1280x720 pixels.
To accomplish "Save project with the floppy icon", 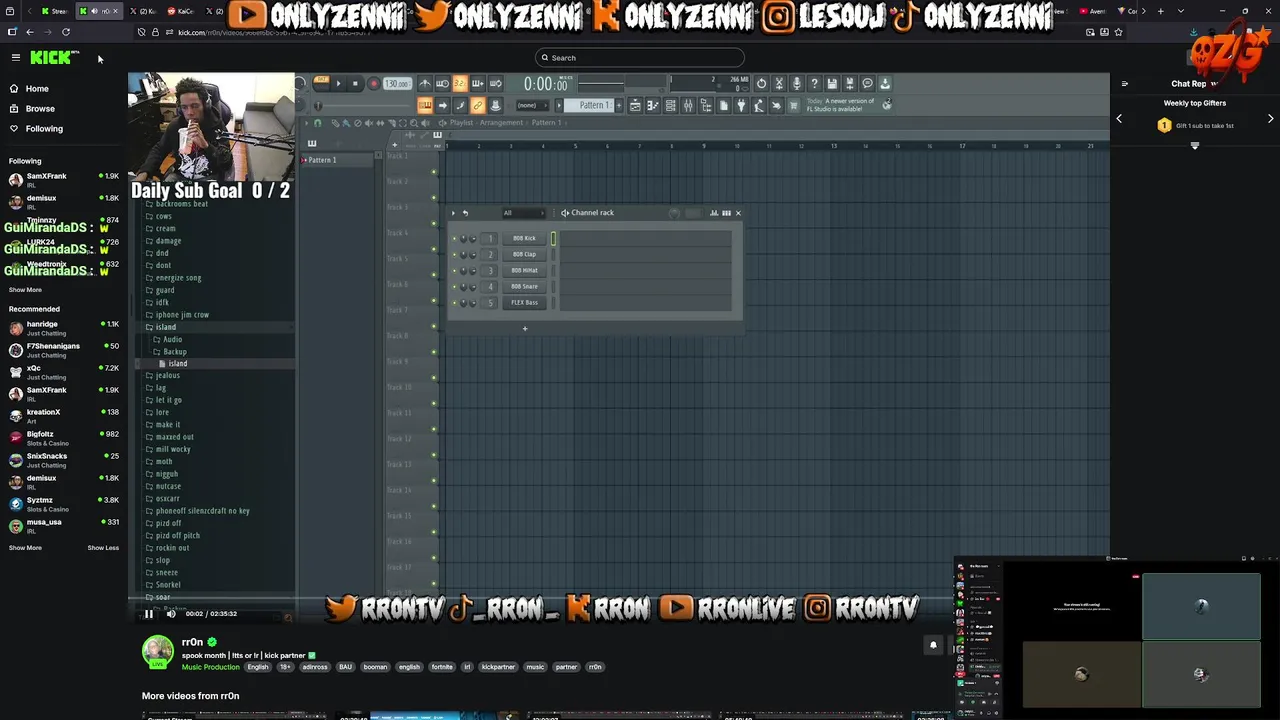I will coord(832,83).
